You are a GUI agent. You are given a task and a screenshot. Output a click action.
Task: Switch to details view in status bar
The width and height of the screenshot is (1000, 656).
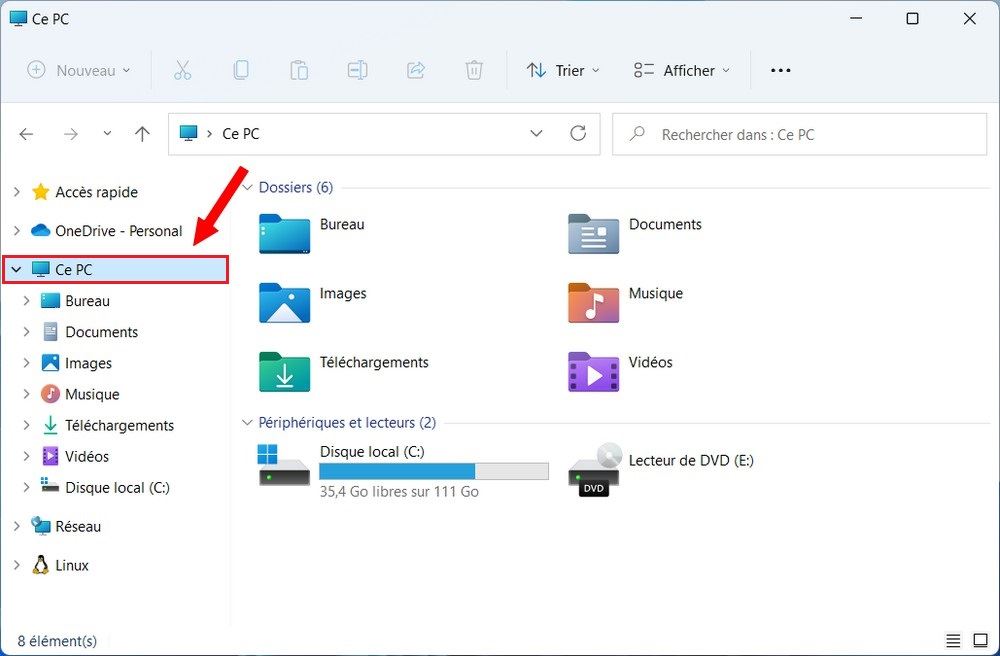coord(953,640)
